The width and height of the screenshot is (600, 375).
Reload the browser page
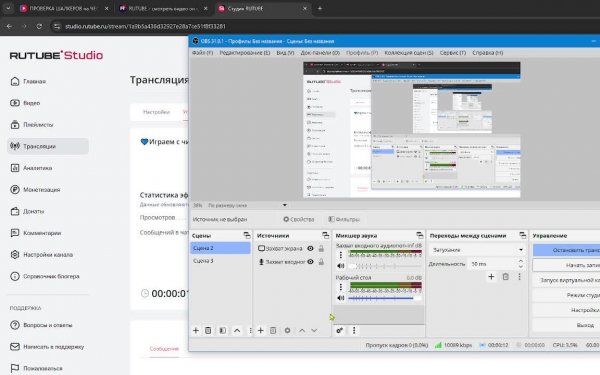pyautogui.click(x=39, y=26)
